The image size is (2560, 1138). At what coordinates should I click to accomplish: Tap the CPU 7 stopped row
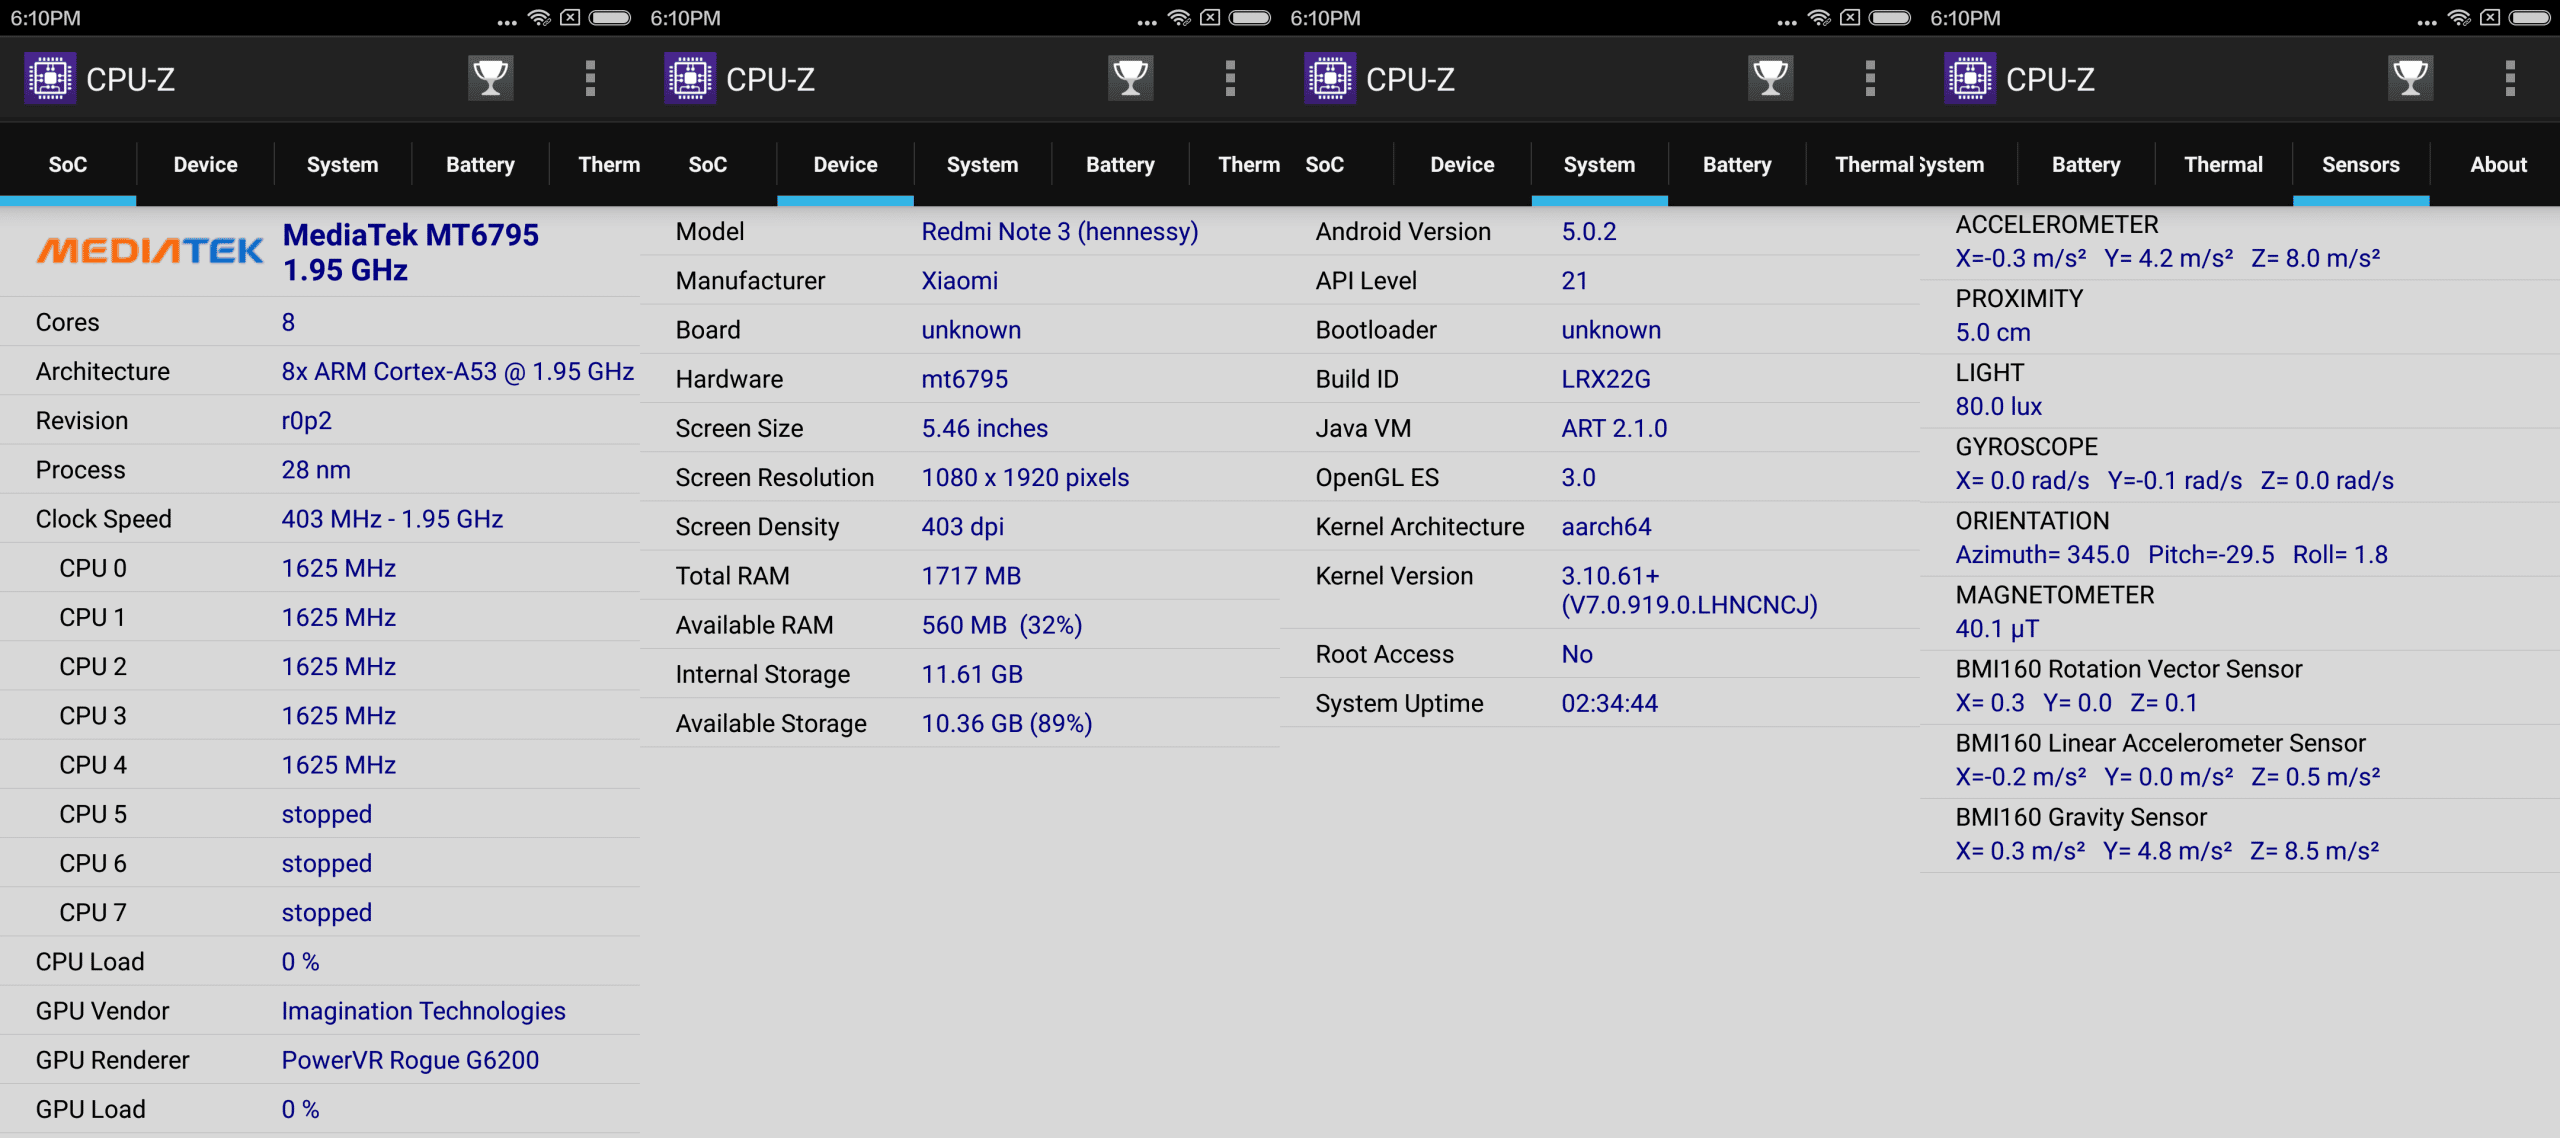click(x=320, y=912)
